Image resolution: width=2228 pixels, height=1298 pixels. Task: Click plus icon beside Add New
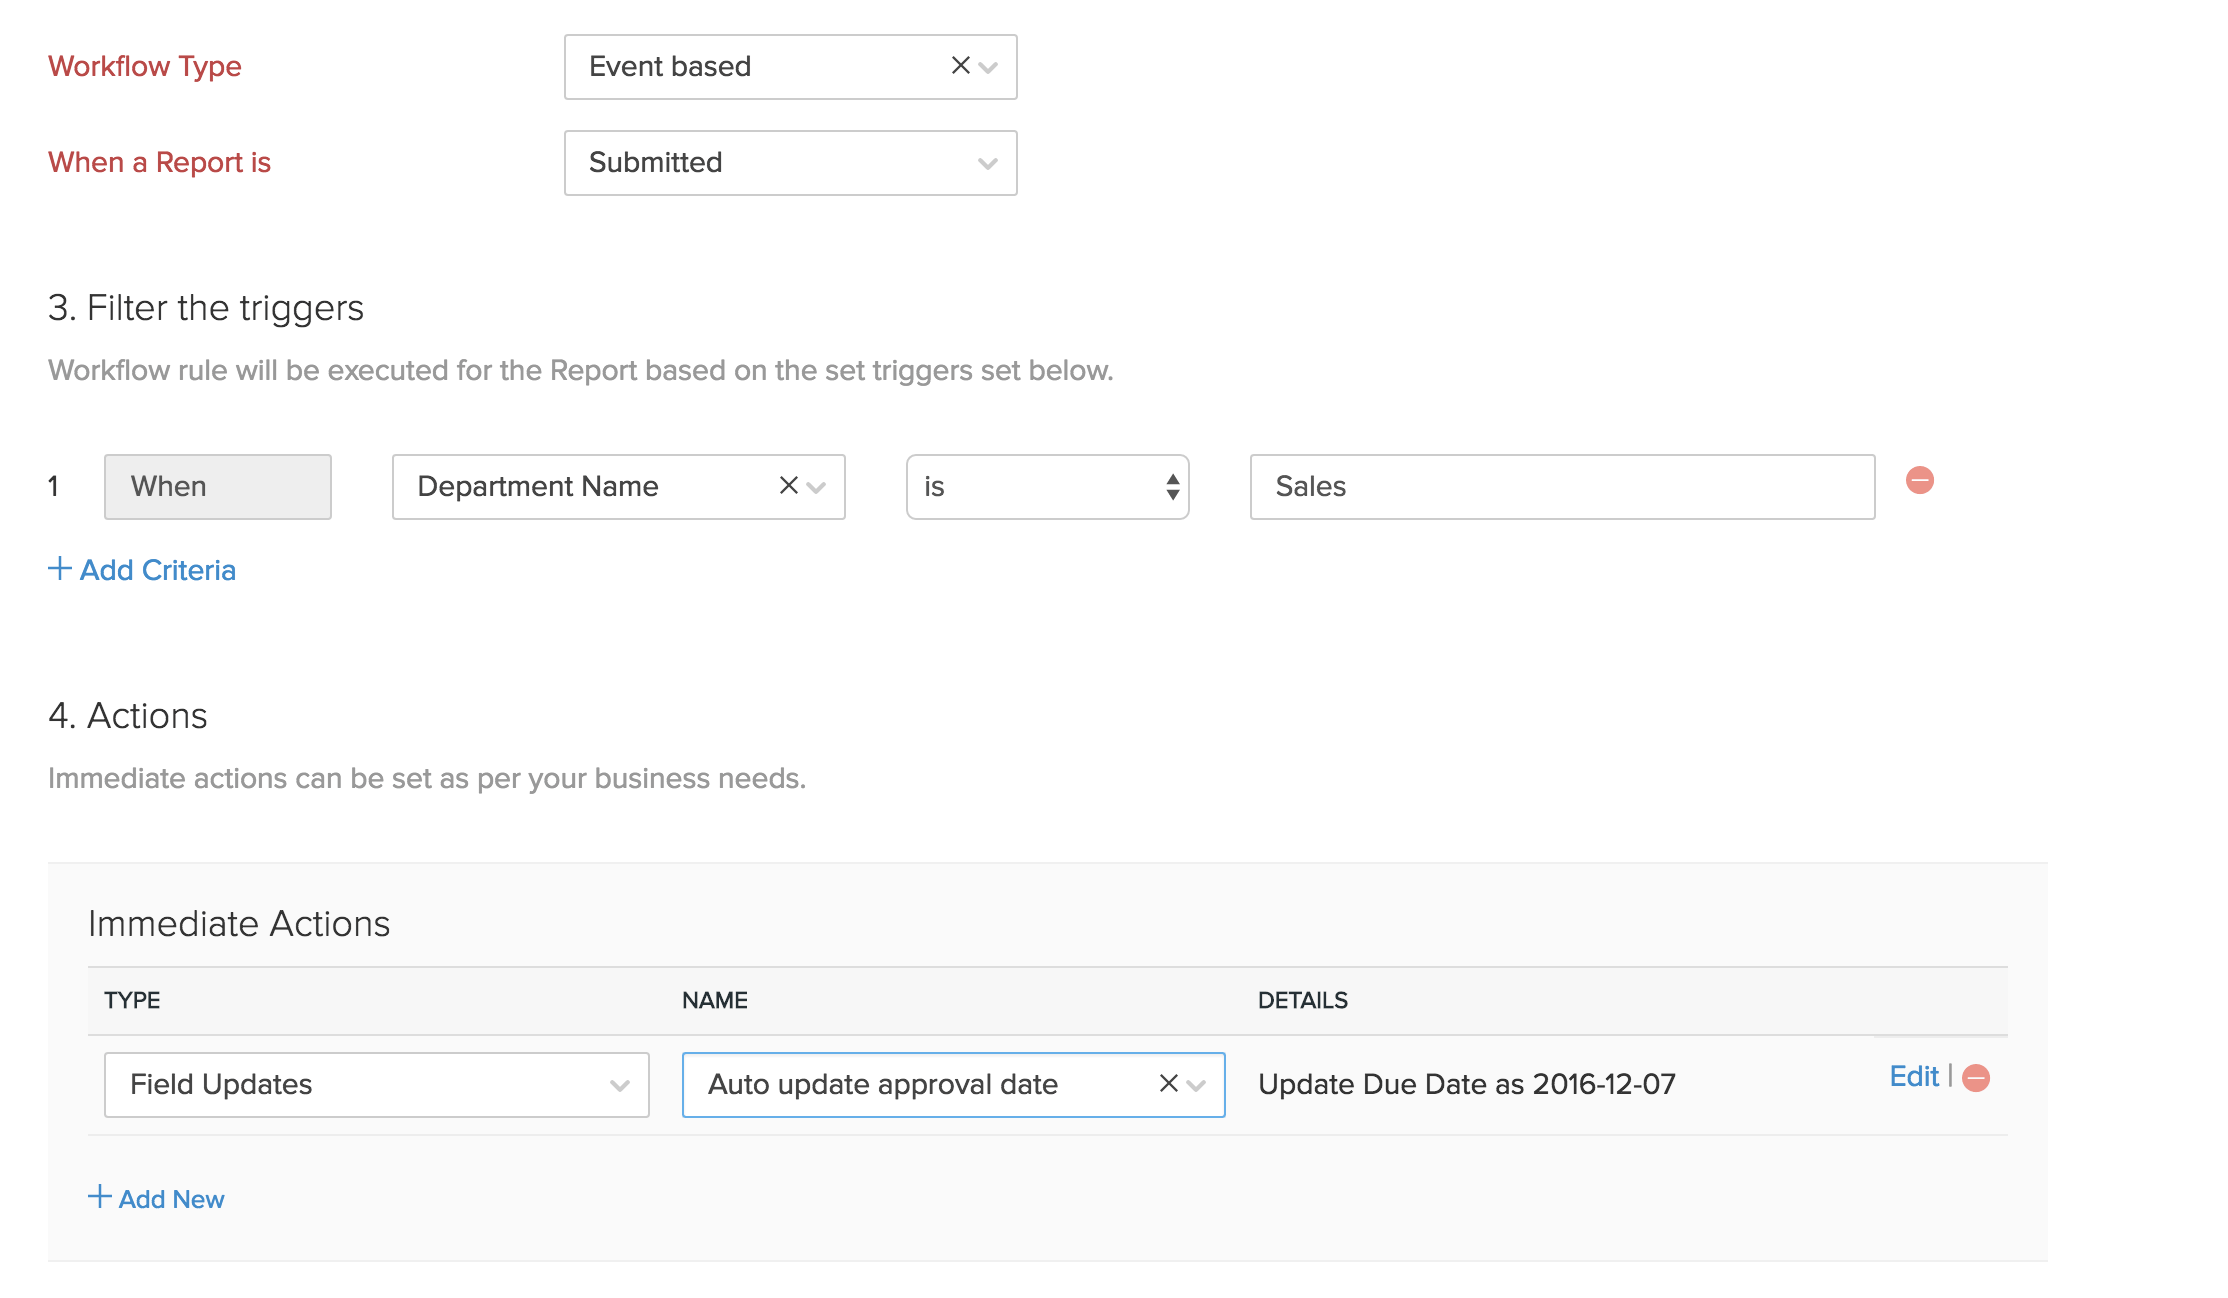[99, 1197]
